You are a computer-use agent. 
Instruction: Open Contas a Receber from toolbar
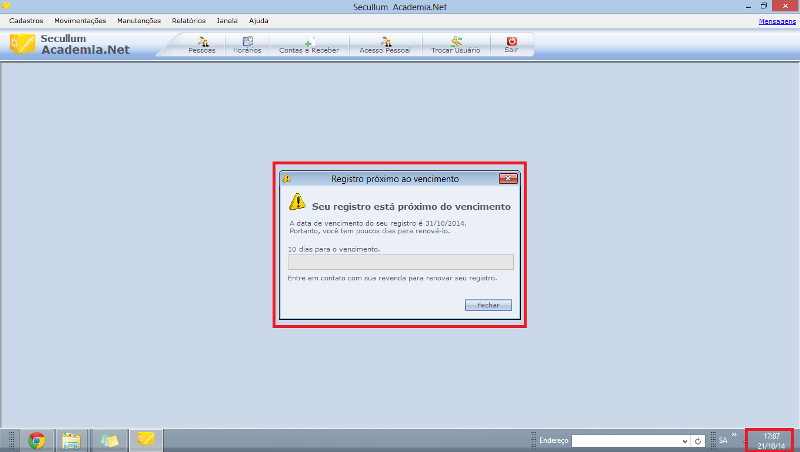tap(309, 44)
